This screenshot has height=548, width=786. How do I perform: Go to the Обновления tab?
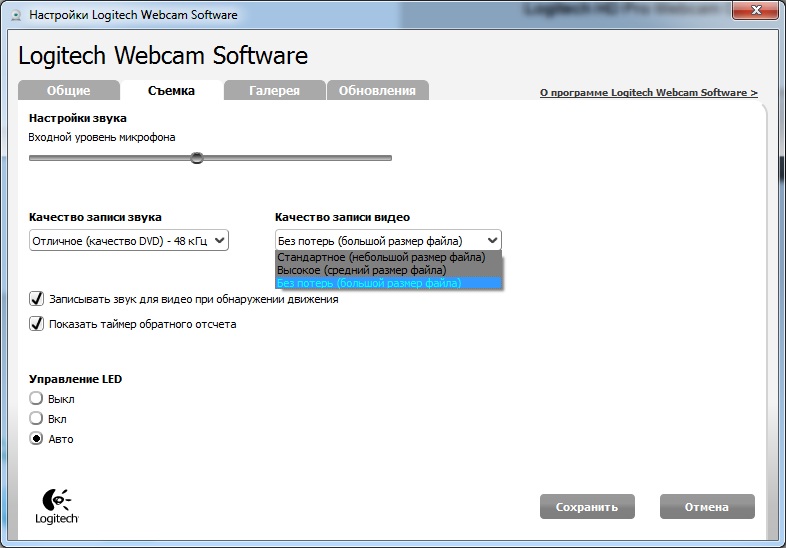377,91
